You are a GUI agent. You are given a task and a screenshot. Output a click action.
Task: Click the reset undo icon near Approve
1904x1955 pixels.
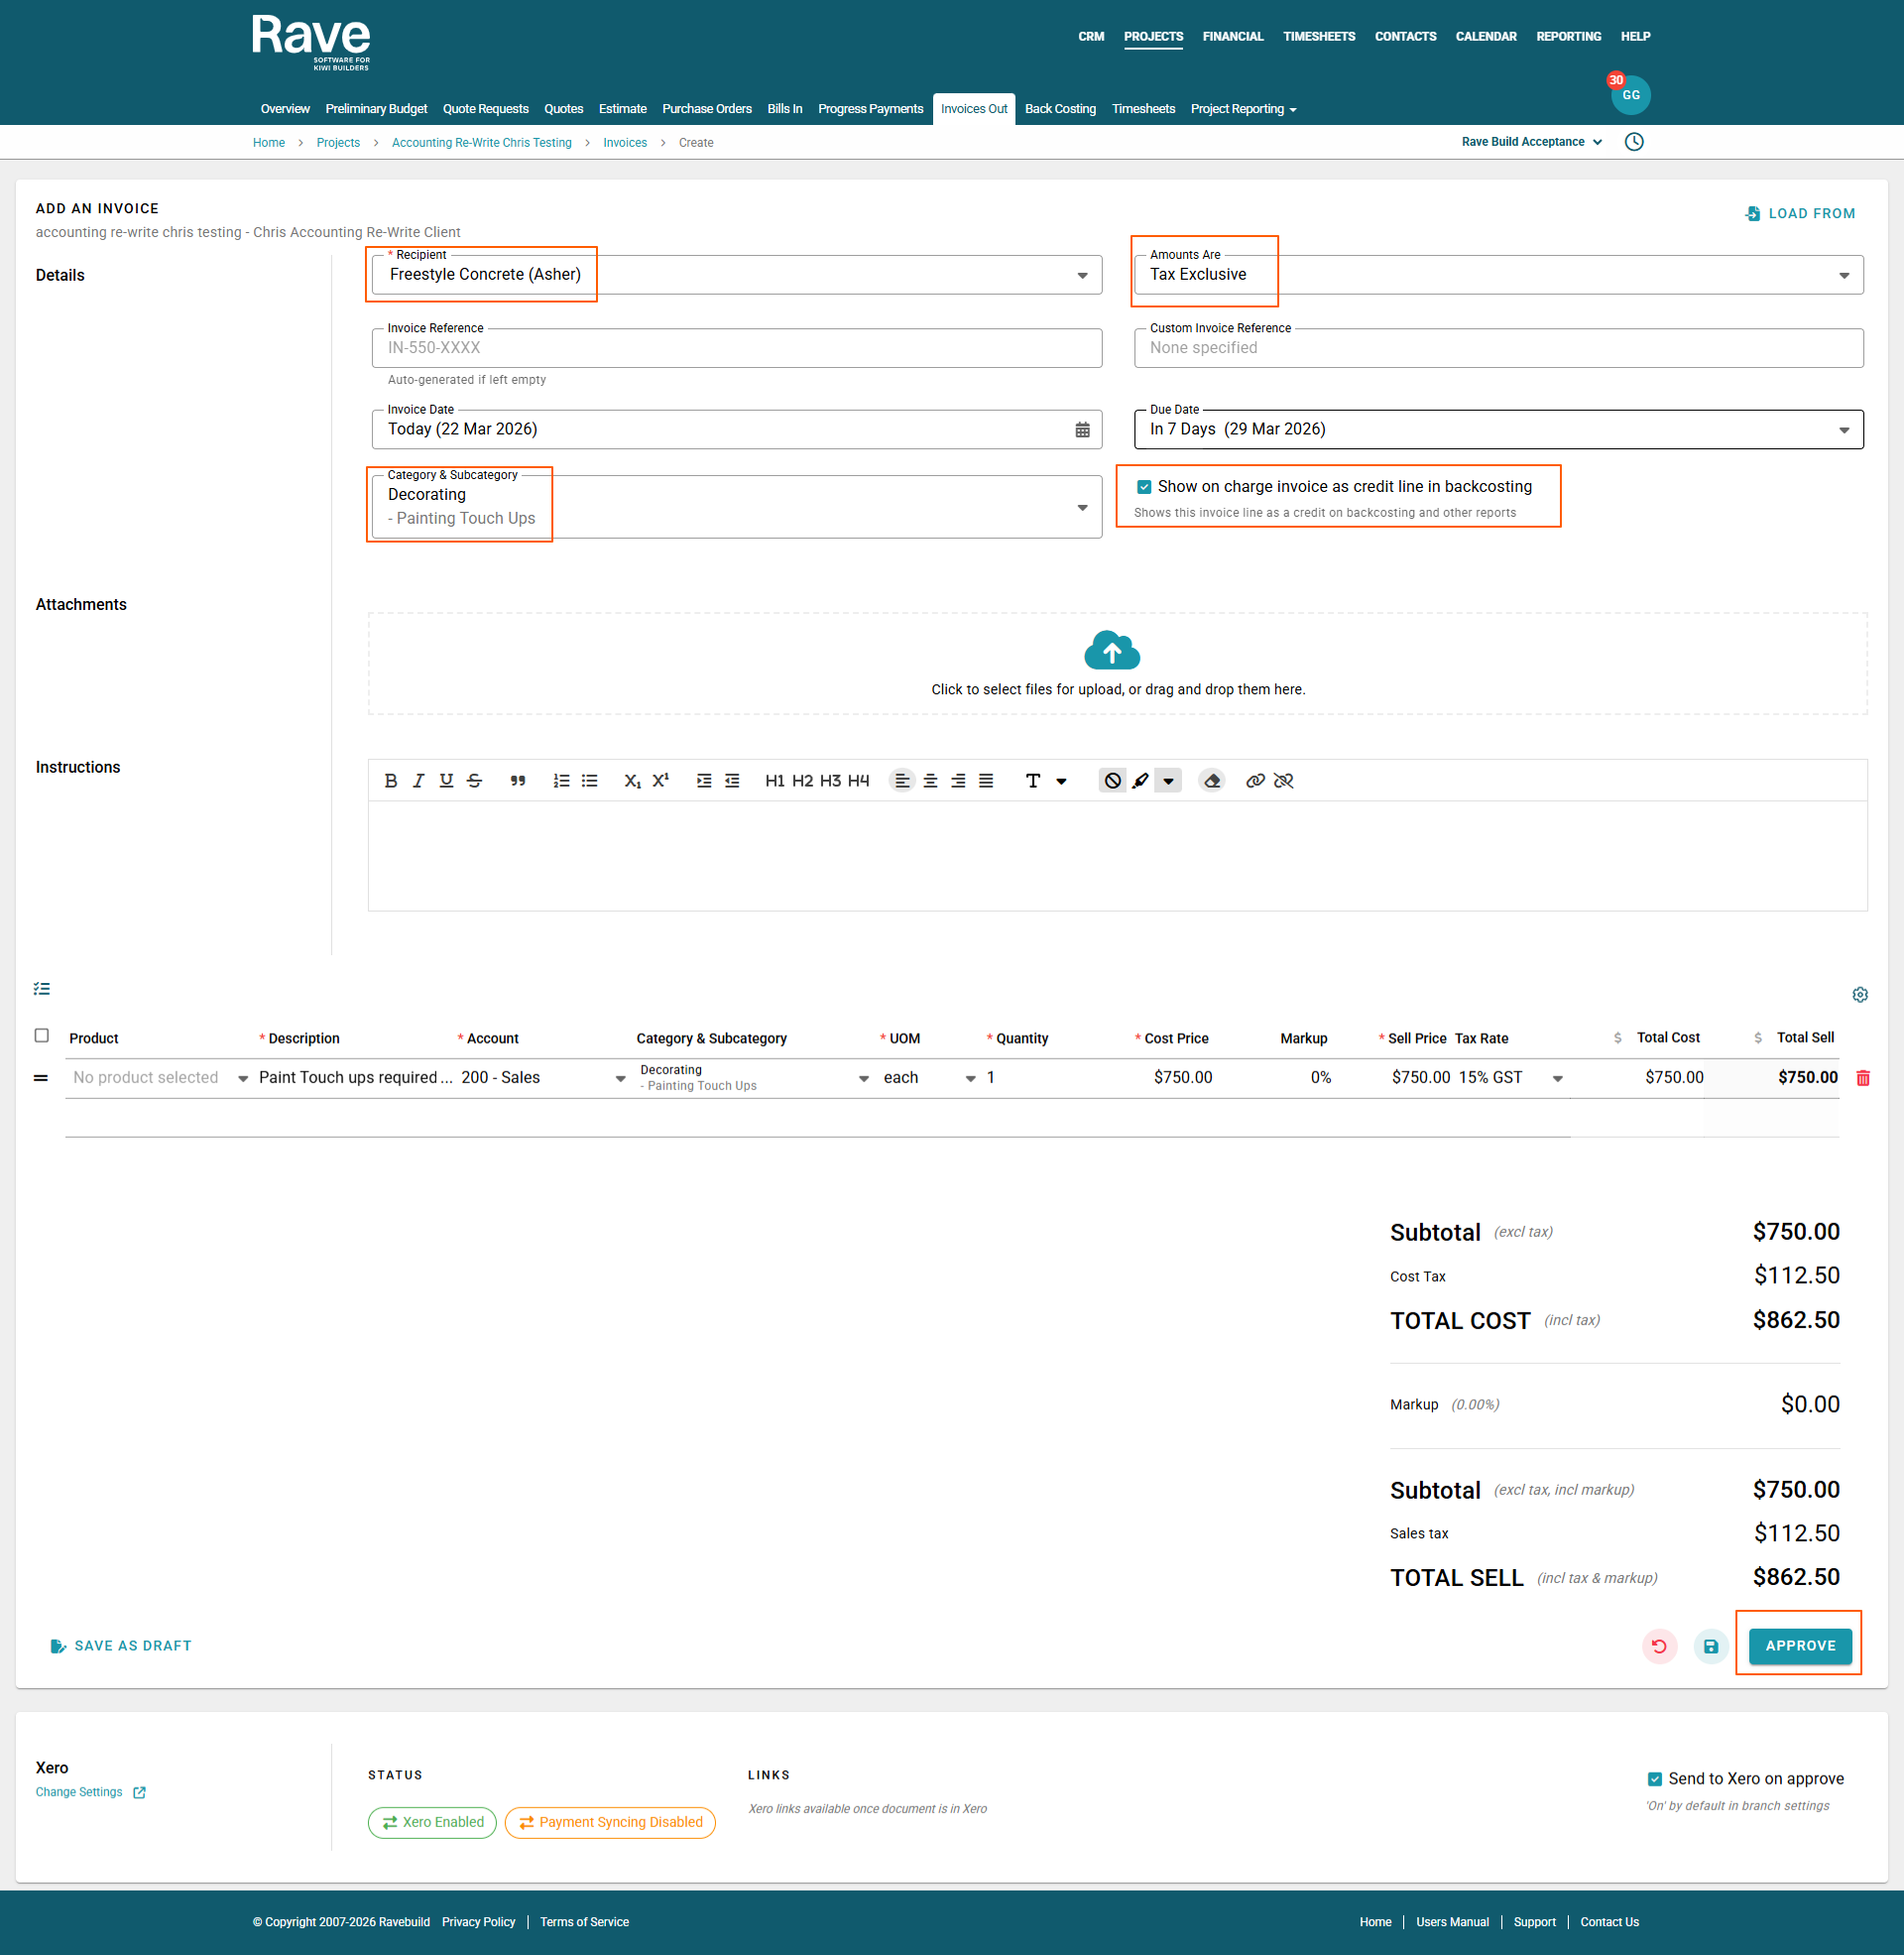[x=1659, y=1646]
